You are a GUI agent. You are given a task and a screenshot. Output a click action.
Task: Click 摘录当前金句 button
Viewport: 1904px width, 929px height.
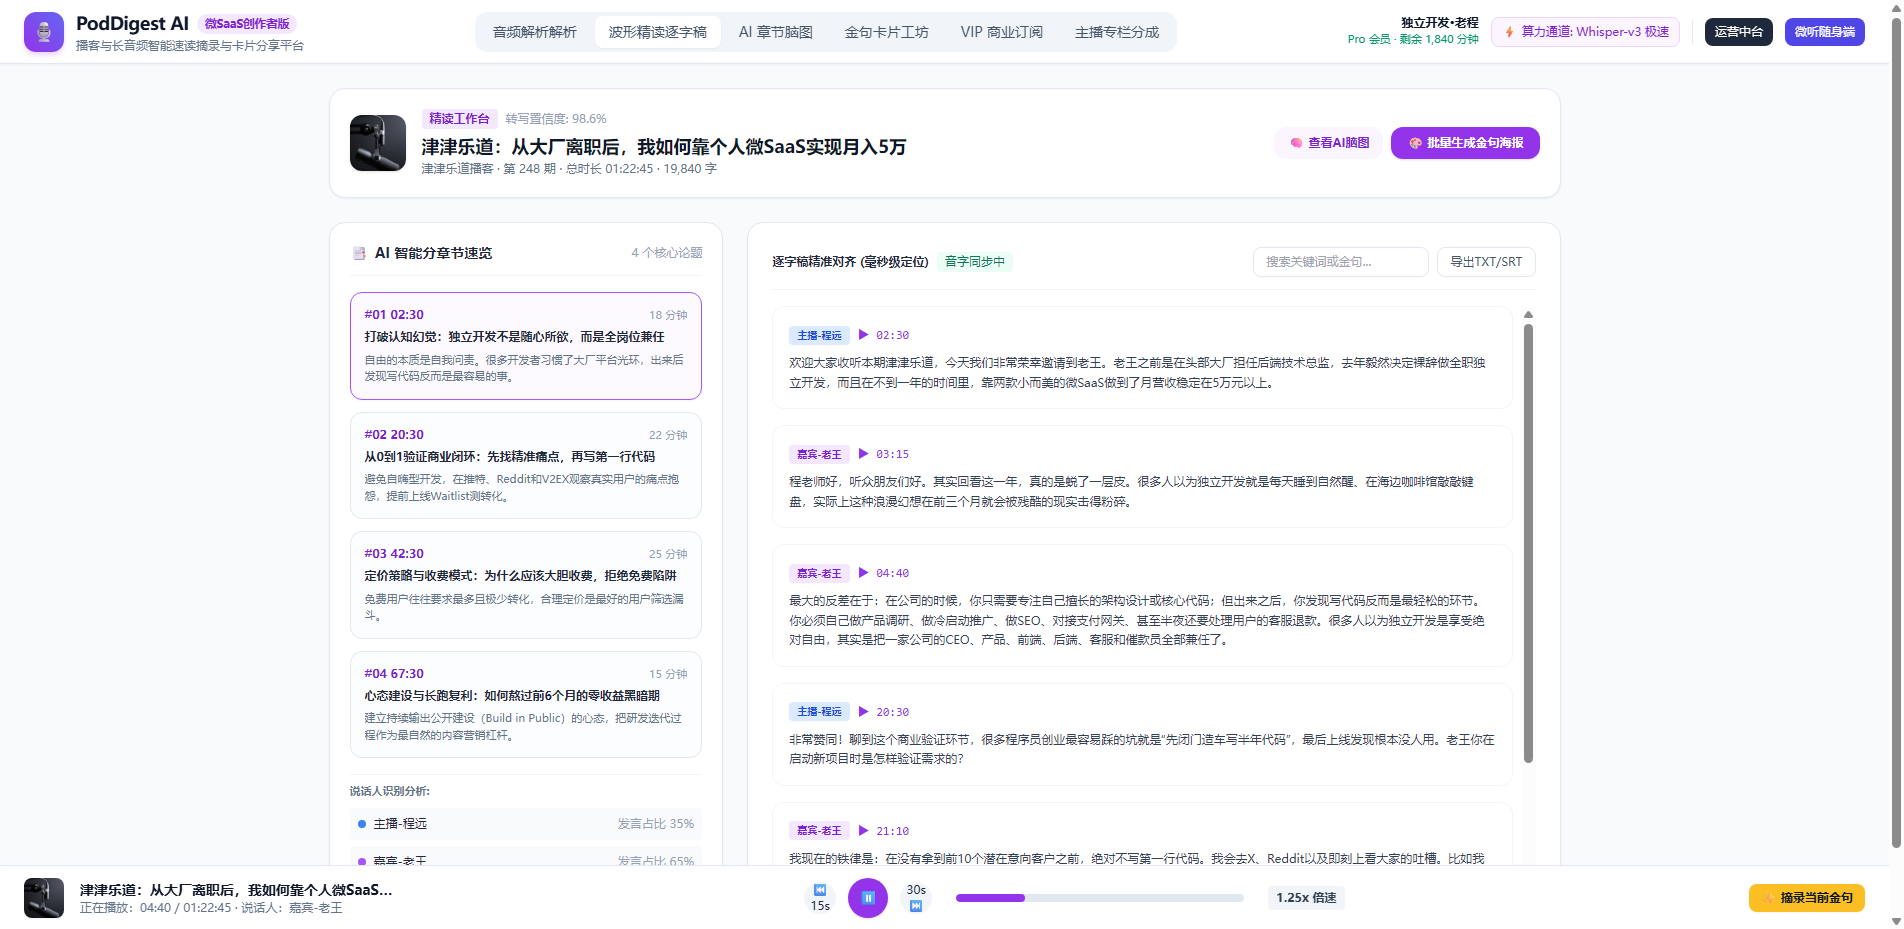tap(1807, 898)
